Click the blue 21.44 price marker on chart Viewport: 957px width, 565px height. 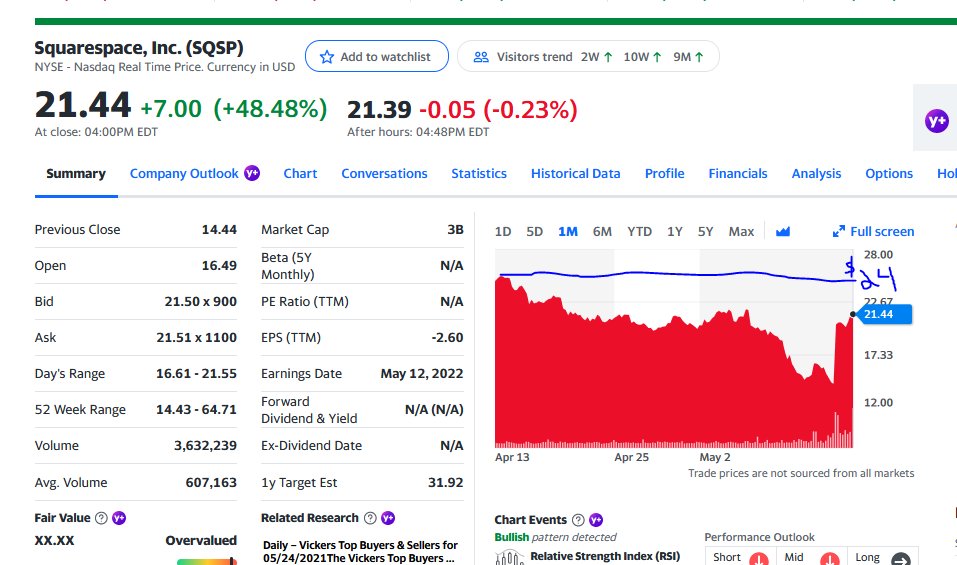coord(883,314)
